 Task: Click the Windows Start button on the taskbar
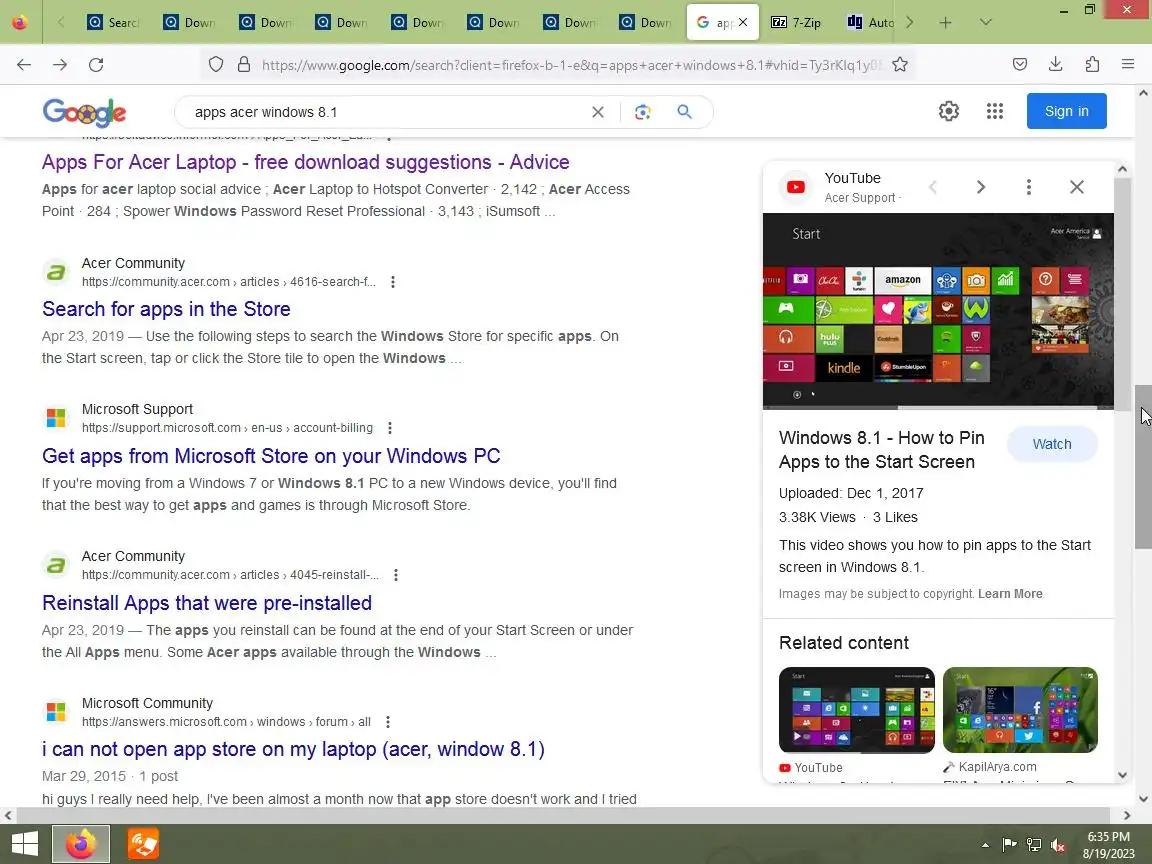pyautogui.click(x=24, y=843)
